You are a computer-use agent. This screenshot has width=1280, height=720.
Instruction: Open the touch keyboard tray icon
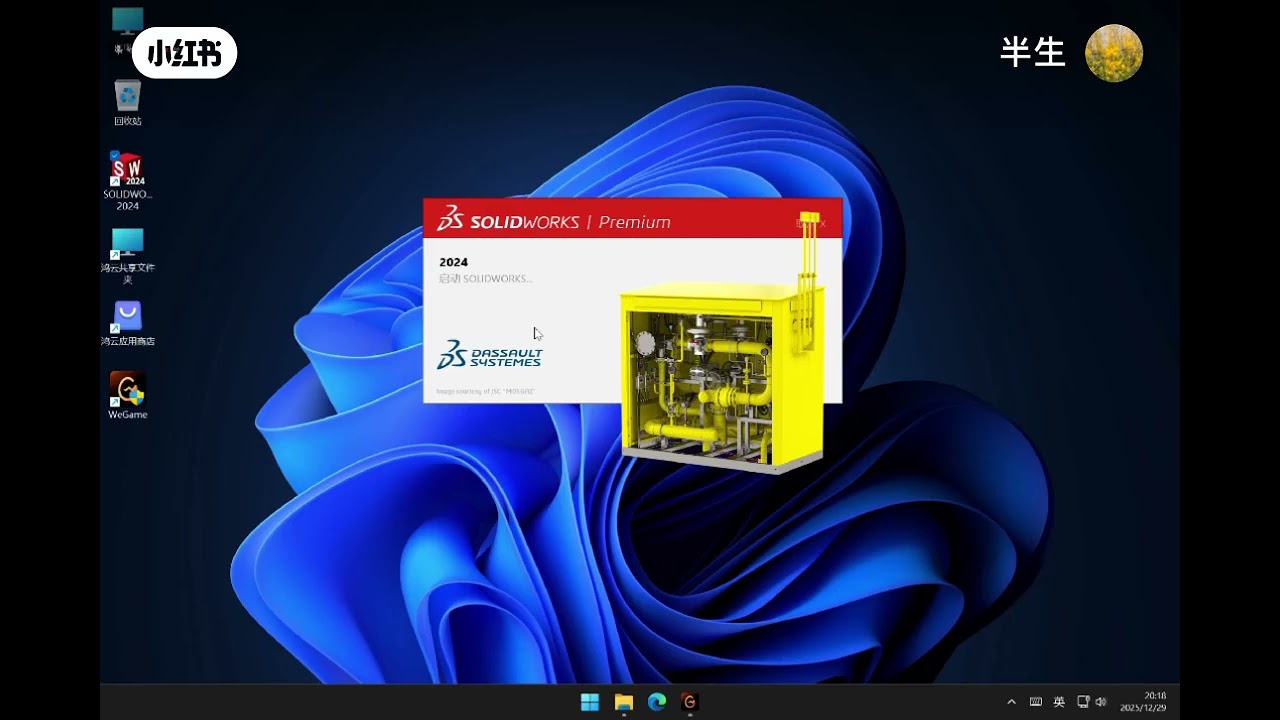click(x=1036, y=702)
